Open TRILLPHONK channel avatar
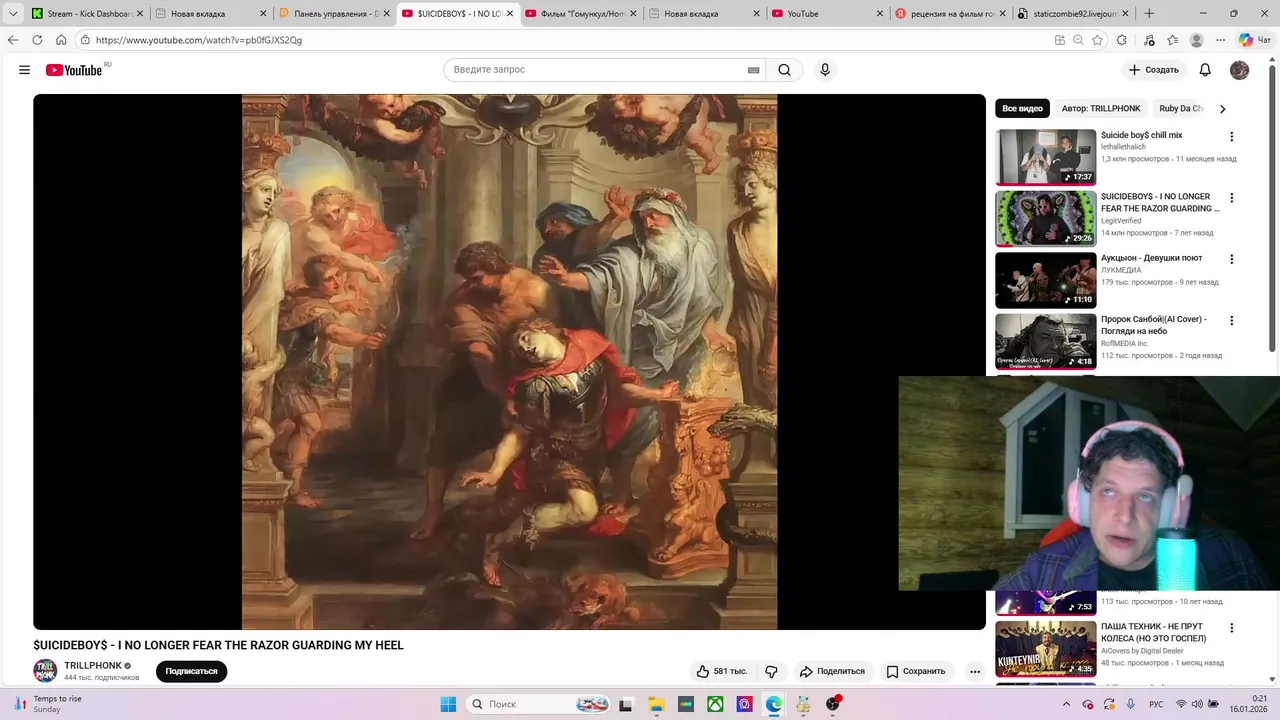The height and width of the screenshot is (720, 1280). (45, 671)
